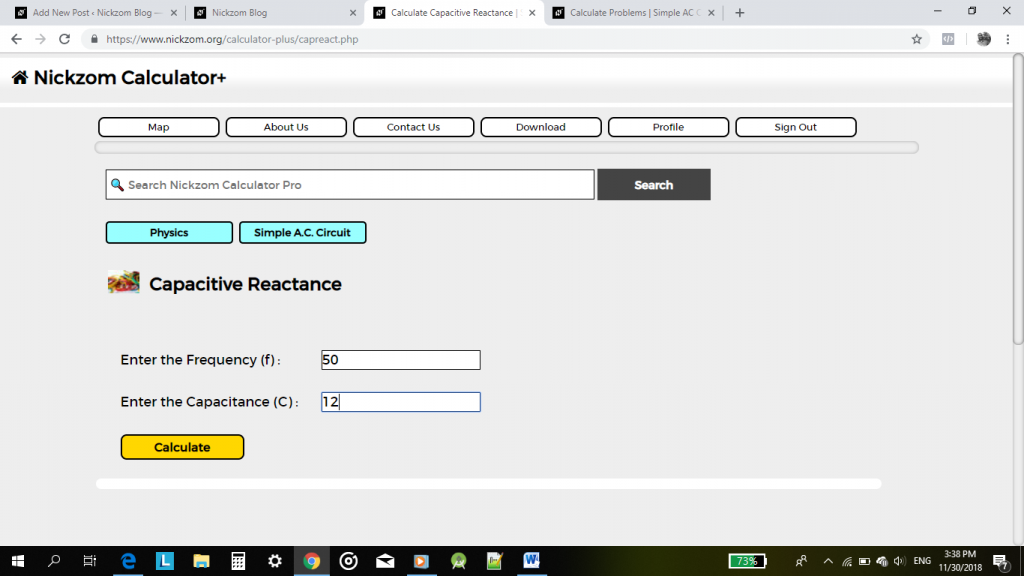Reload the current page

pos(64,39)
